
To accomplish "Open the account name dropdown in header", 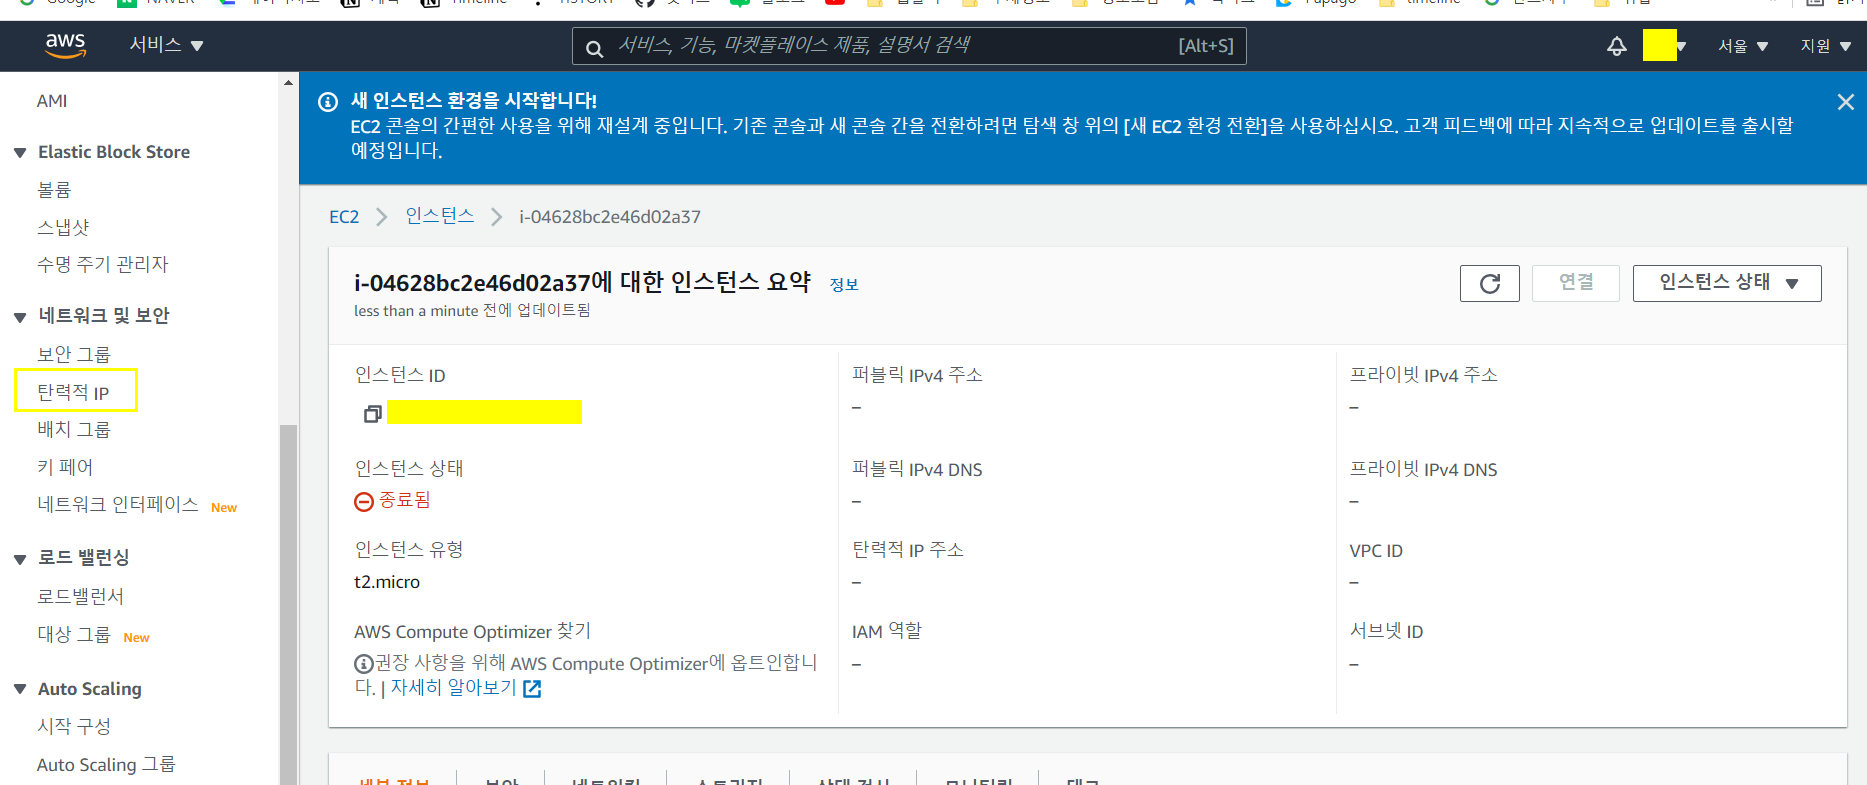I will (x=1665, y=46).
